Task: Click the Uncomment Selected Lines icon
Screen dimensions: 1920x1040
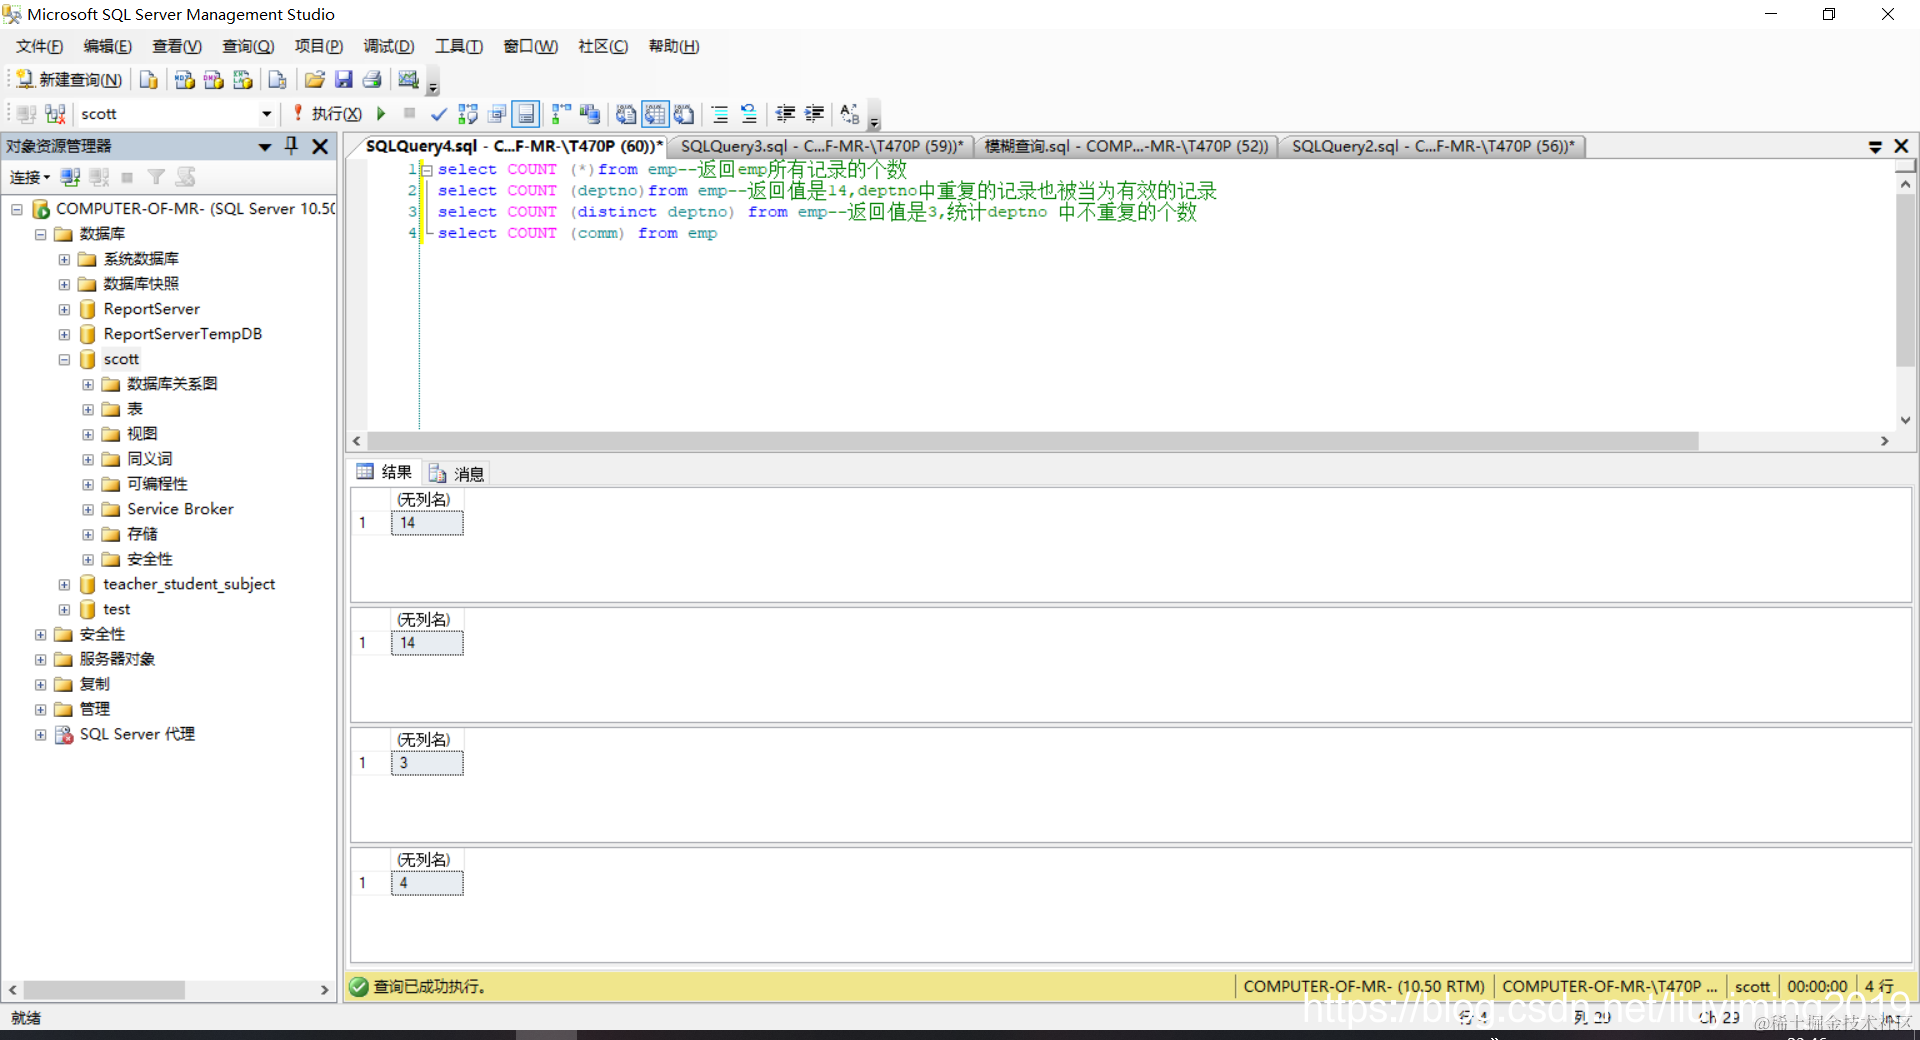Action: coord(749,114)
